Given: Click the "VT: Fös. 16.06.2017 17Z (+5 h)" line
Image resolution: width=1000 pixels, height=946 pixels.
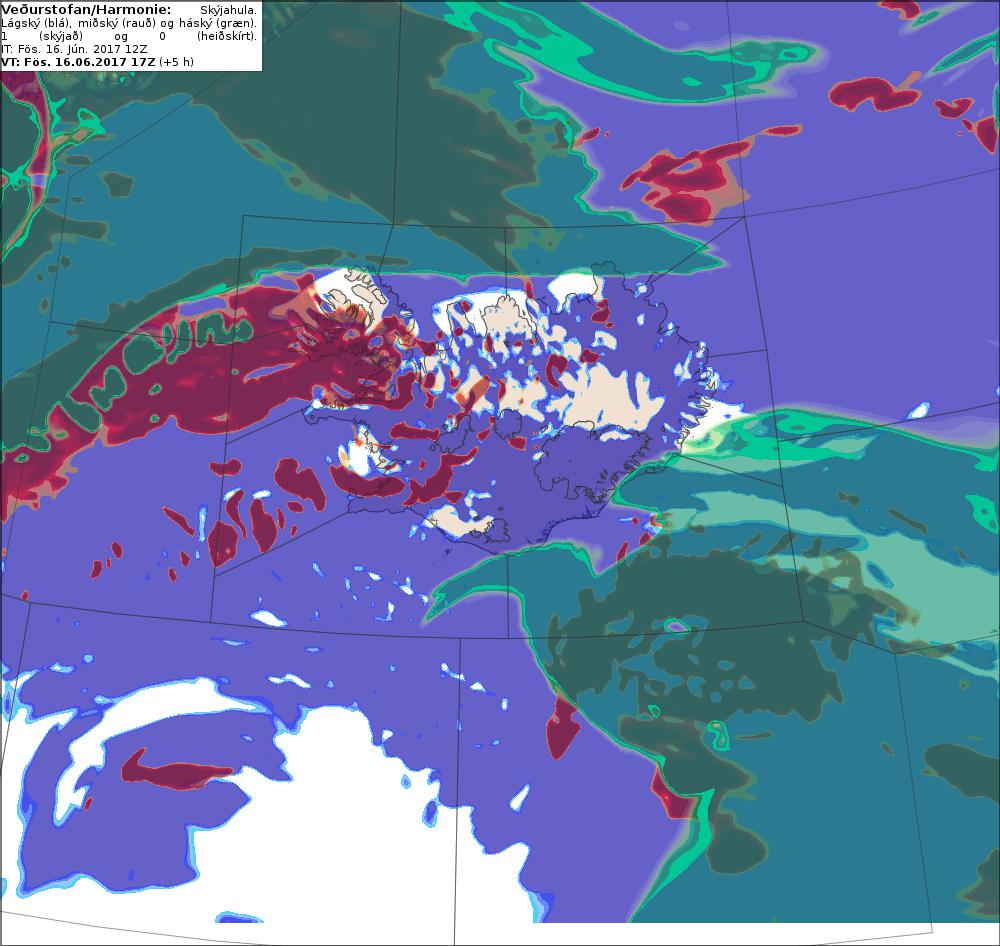Looking at the screenshot, I should 98,62.
